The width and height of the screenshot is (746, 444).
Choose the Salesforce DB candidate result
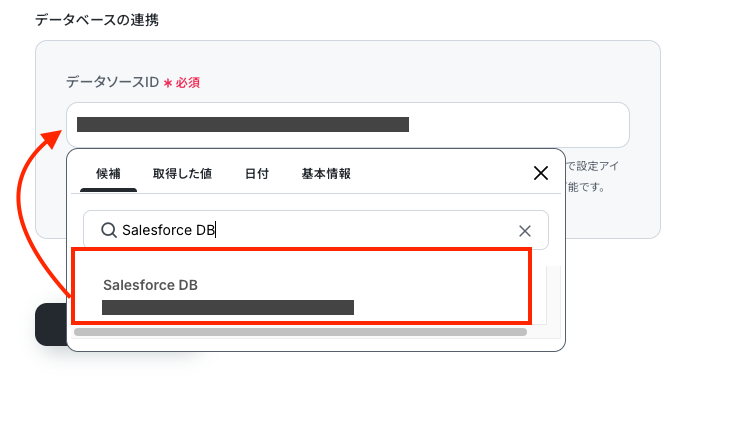[x=301, y=286]
